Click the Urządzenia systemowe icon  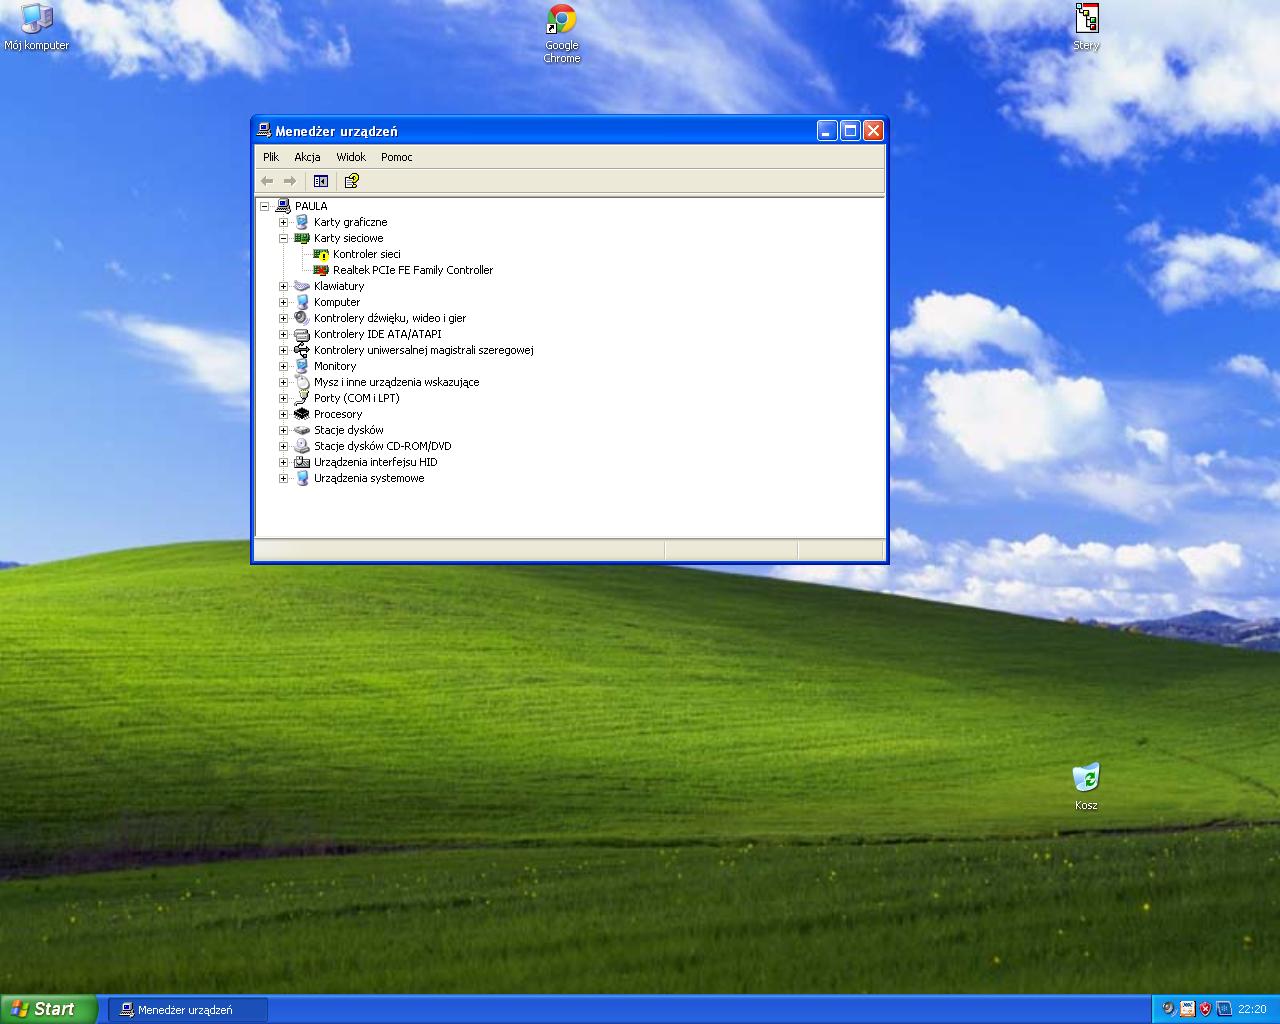coord(302,478)
